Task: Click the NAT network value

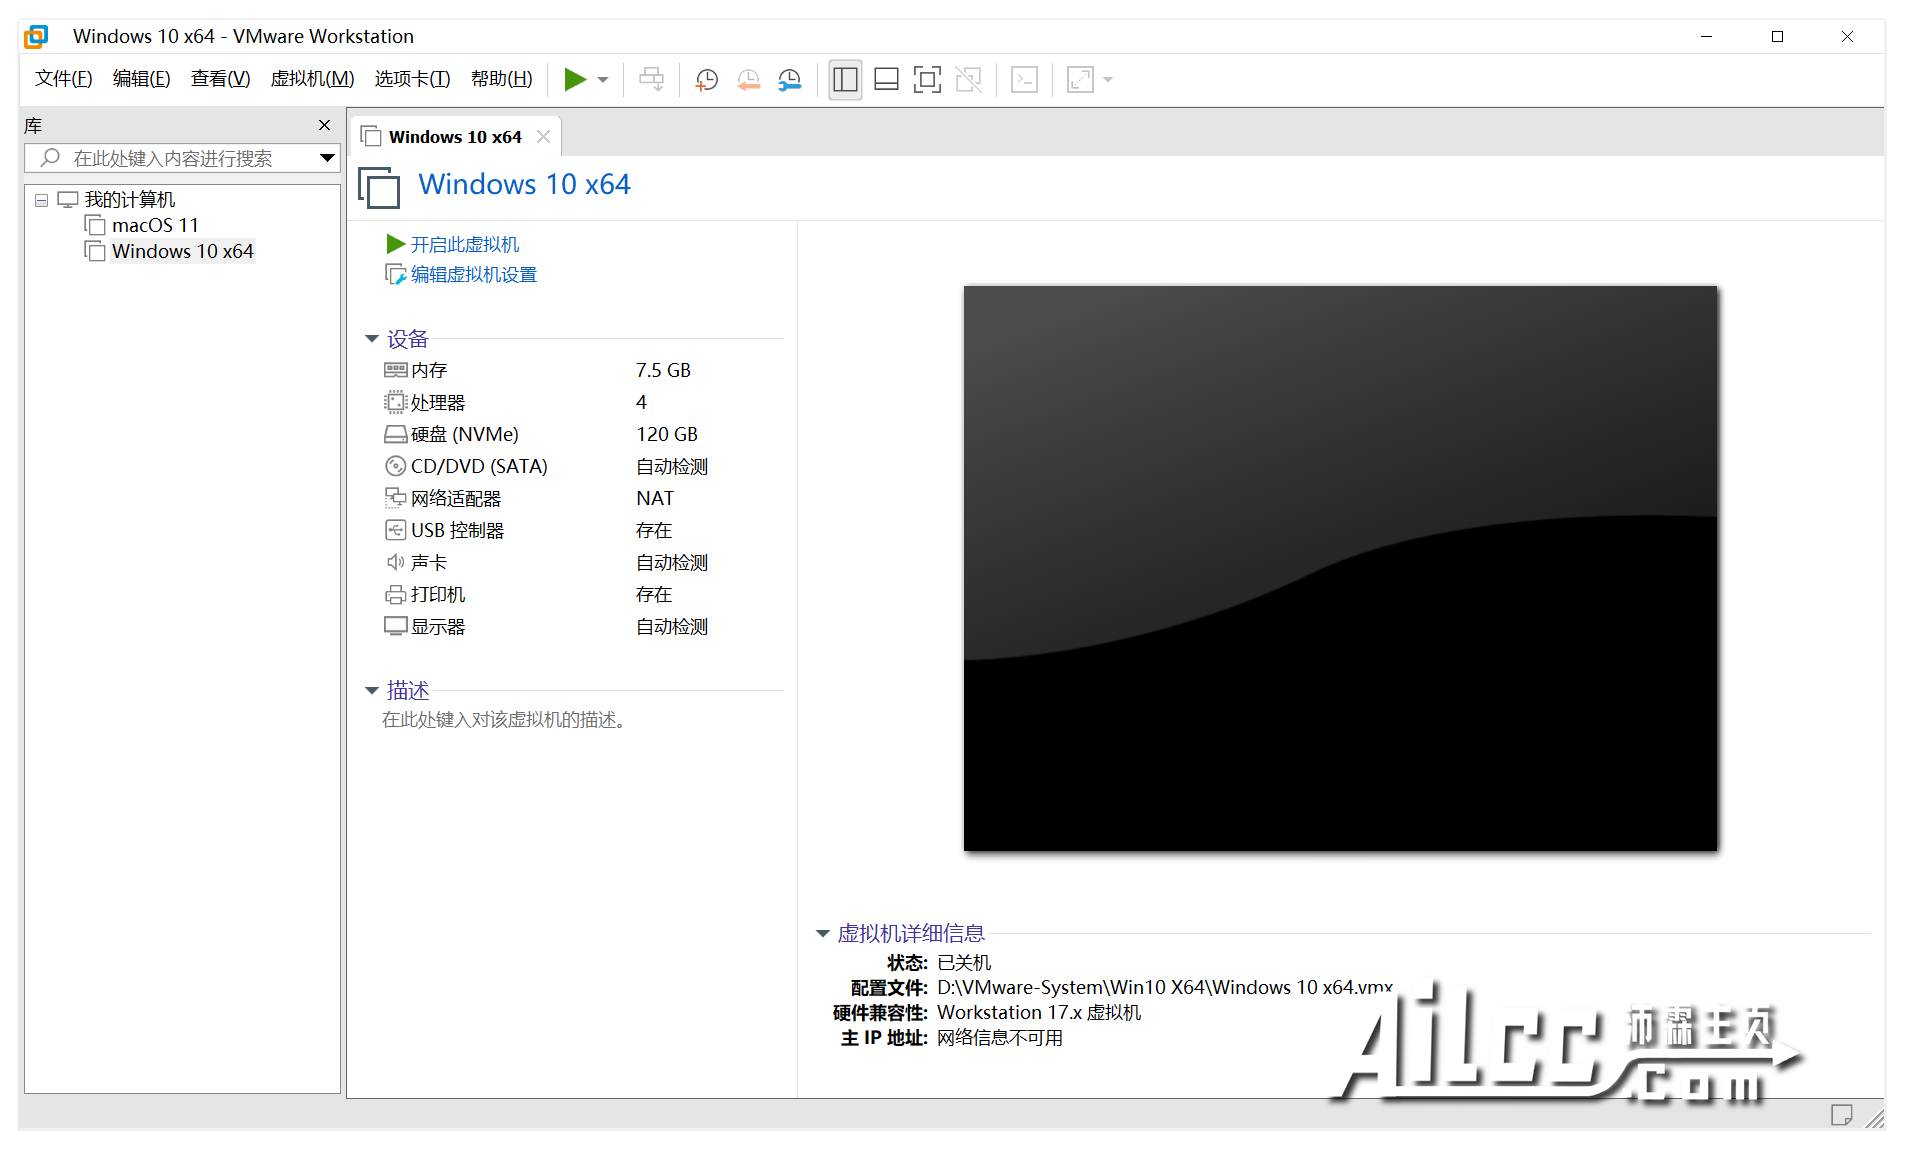Action: [x=655, y=498]
